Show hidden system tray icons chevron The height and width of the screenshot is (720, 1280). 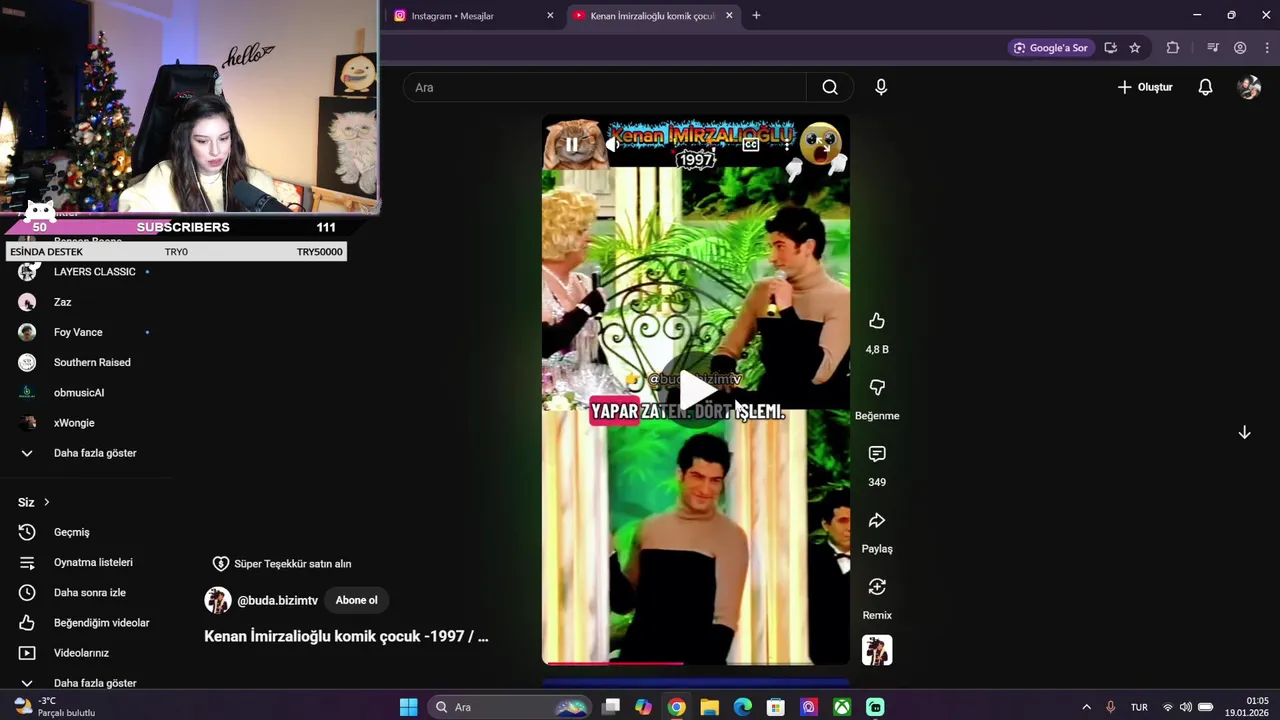(x=1087, y=707)
